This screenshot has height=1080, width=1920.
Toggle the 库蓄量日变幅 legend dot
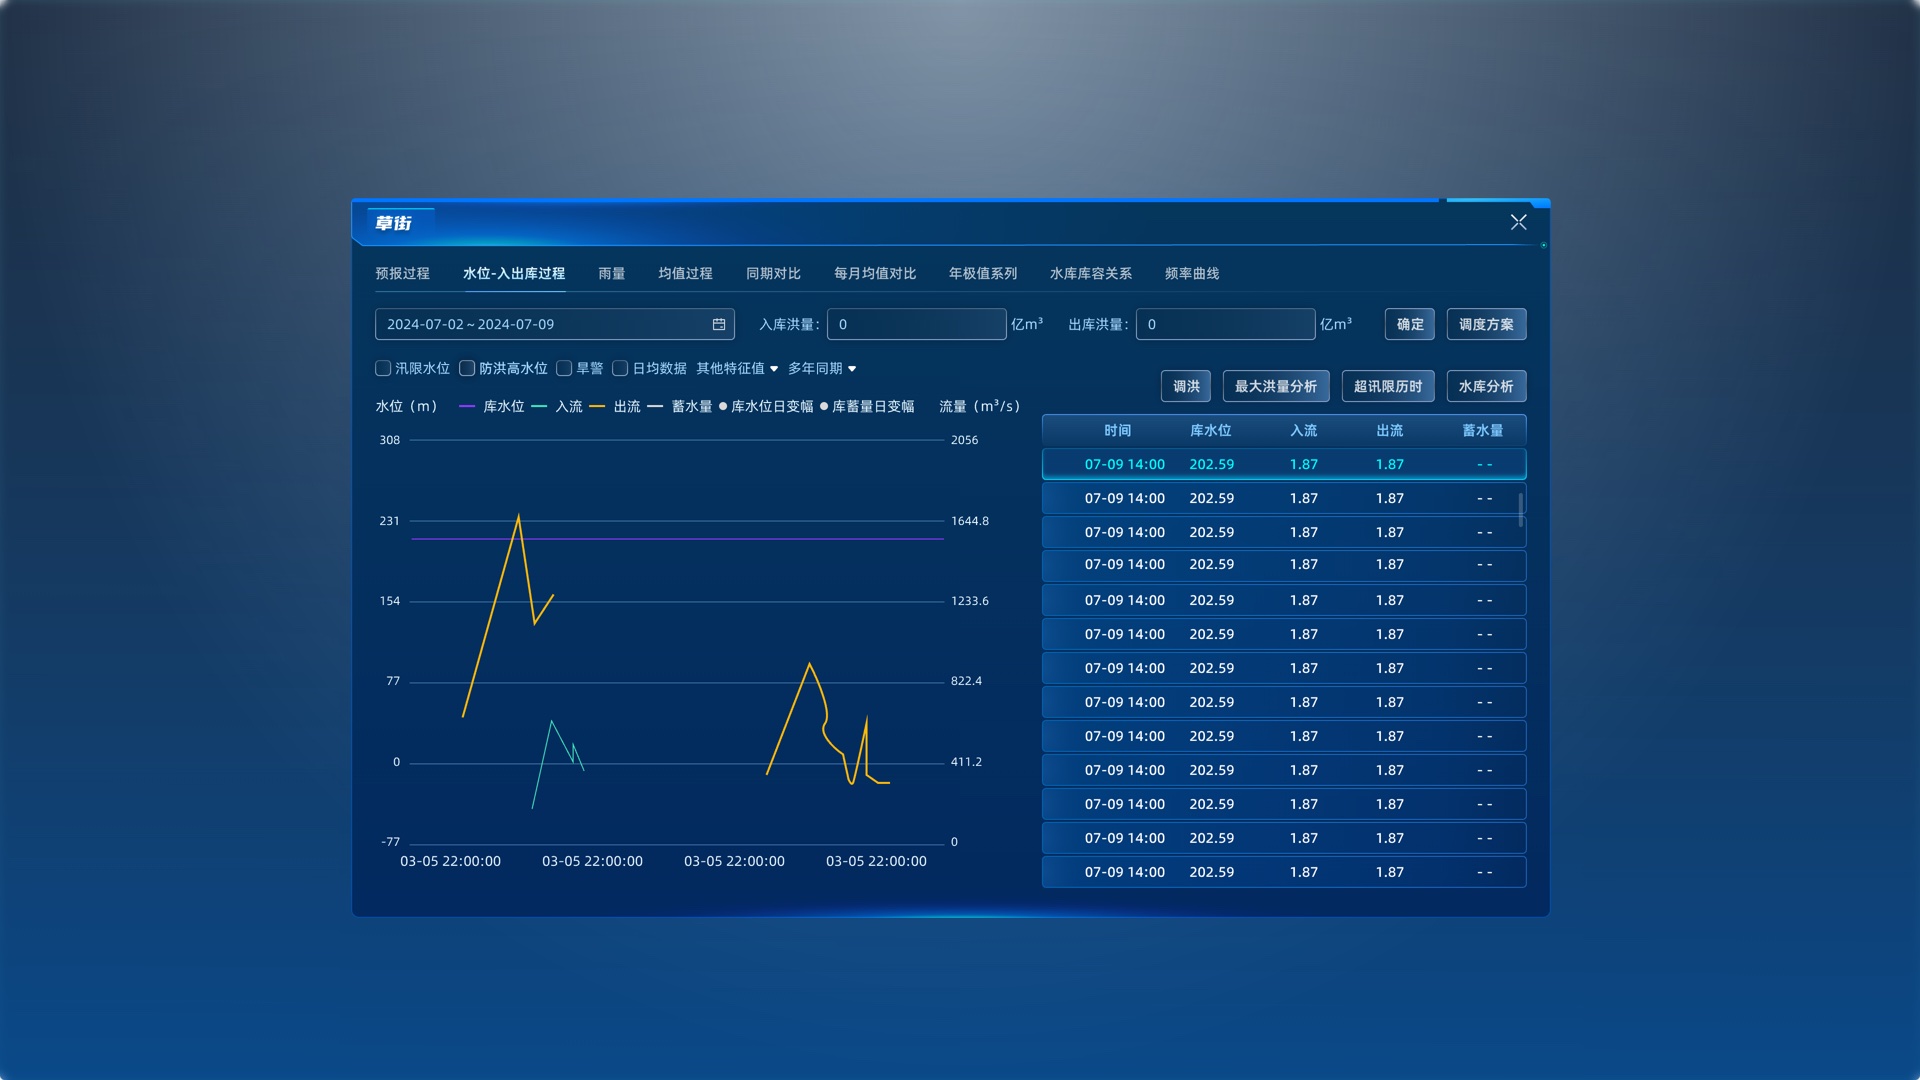[x=824, y=407]
